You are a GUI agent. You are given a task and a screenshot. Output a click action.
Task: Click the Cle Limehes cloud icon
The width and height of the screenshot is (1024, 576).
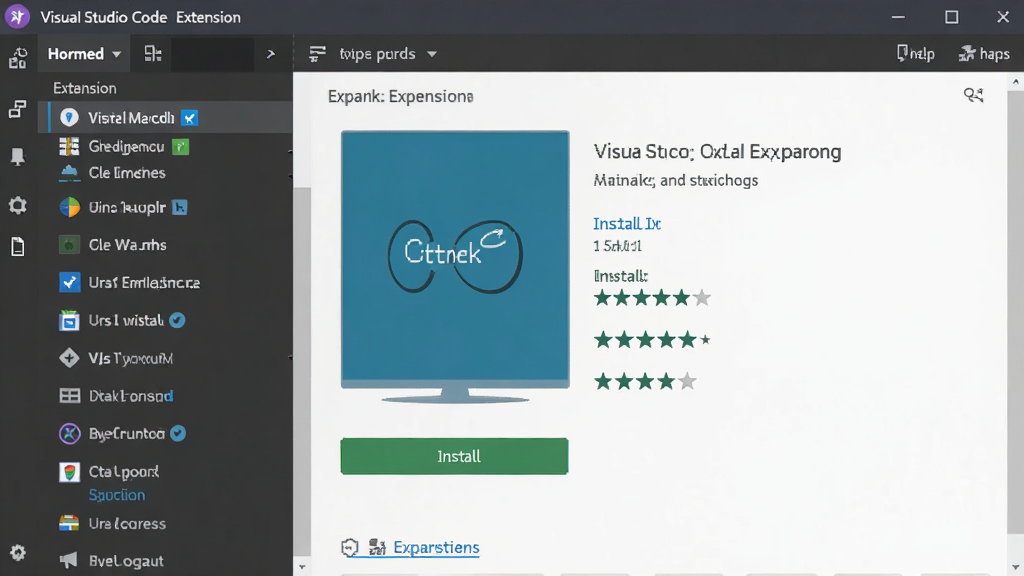pos(69,173)
